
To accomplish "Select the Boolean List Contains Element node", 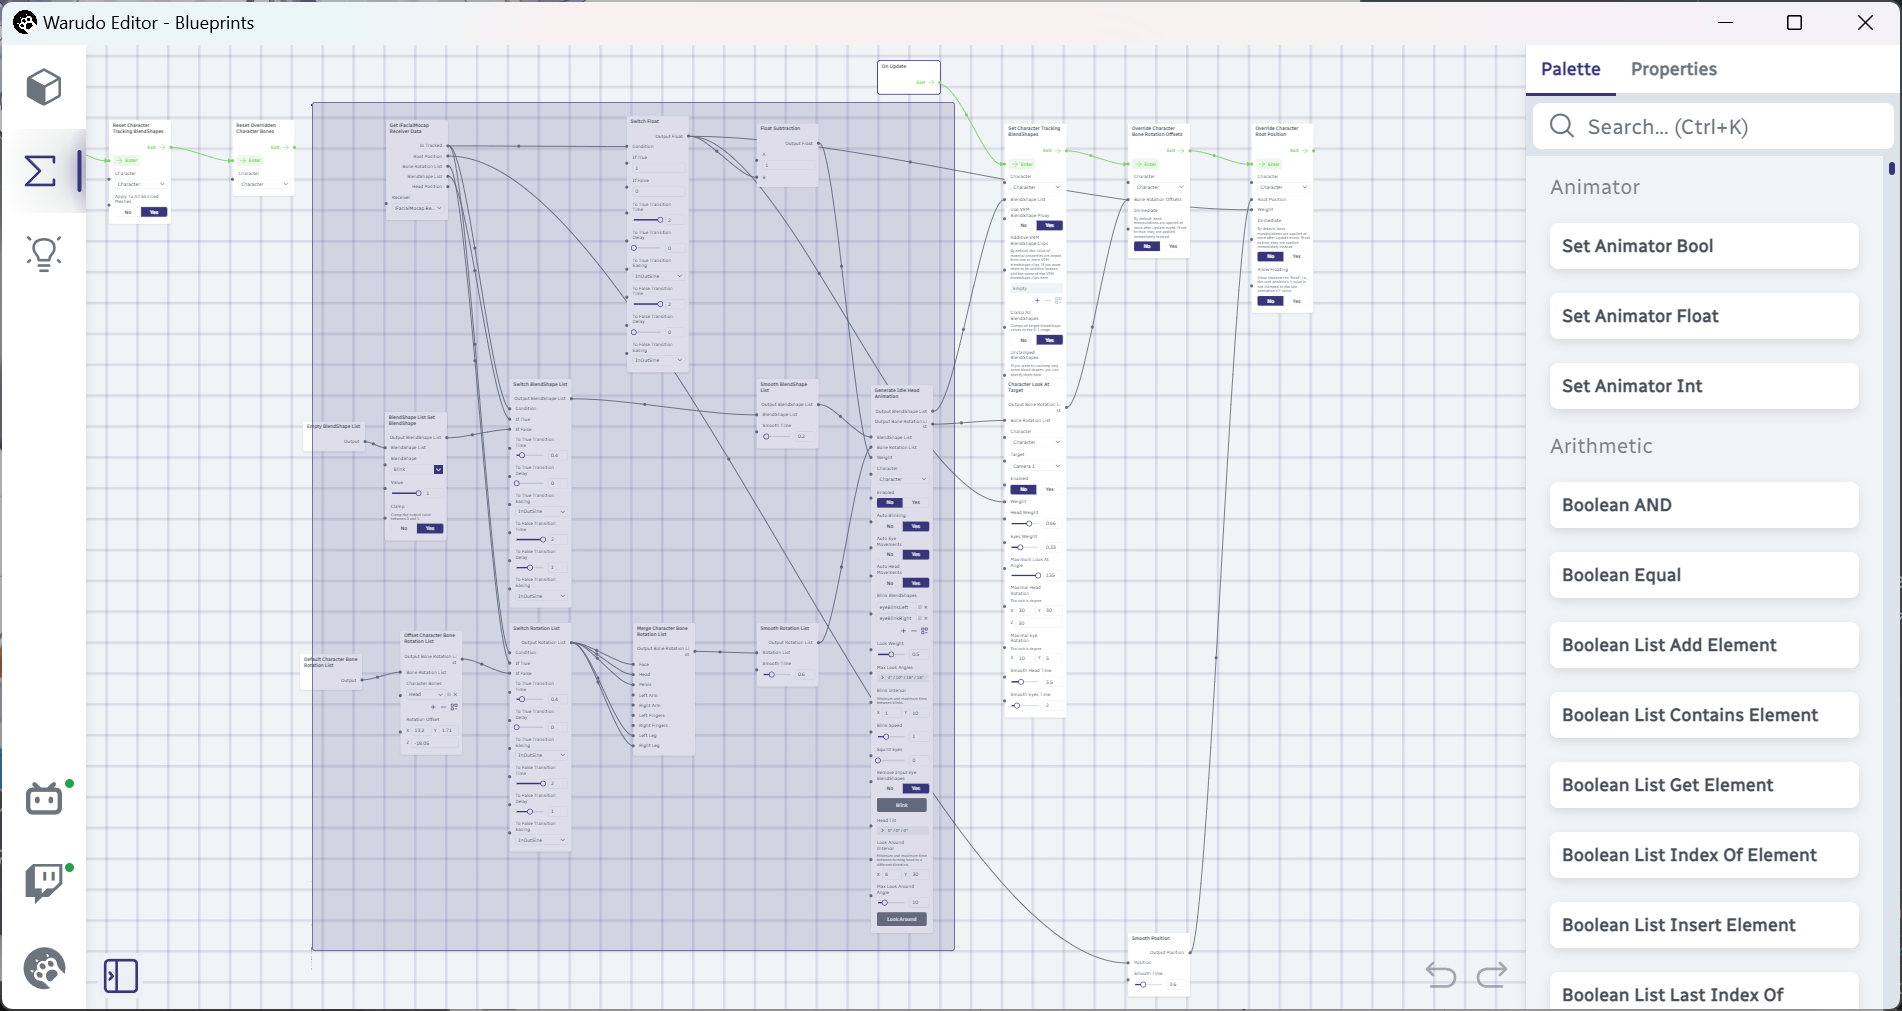I will (1704, 715).
